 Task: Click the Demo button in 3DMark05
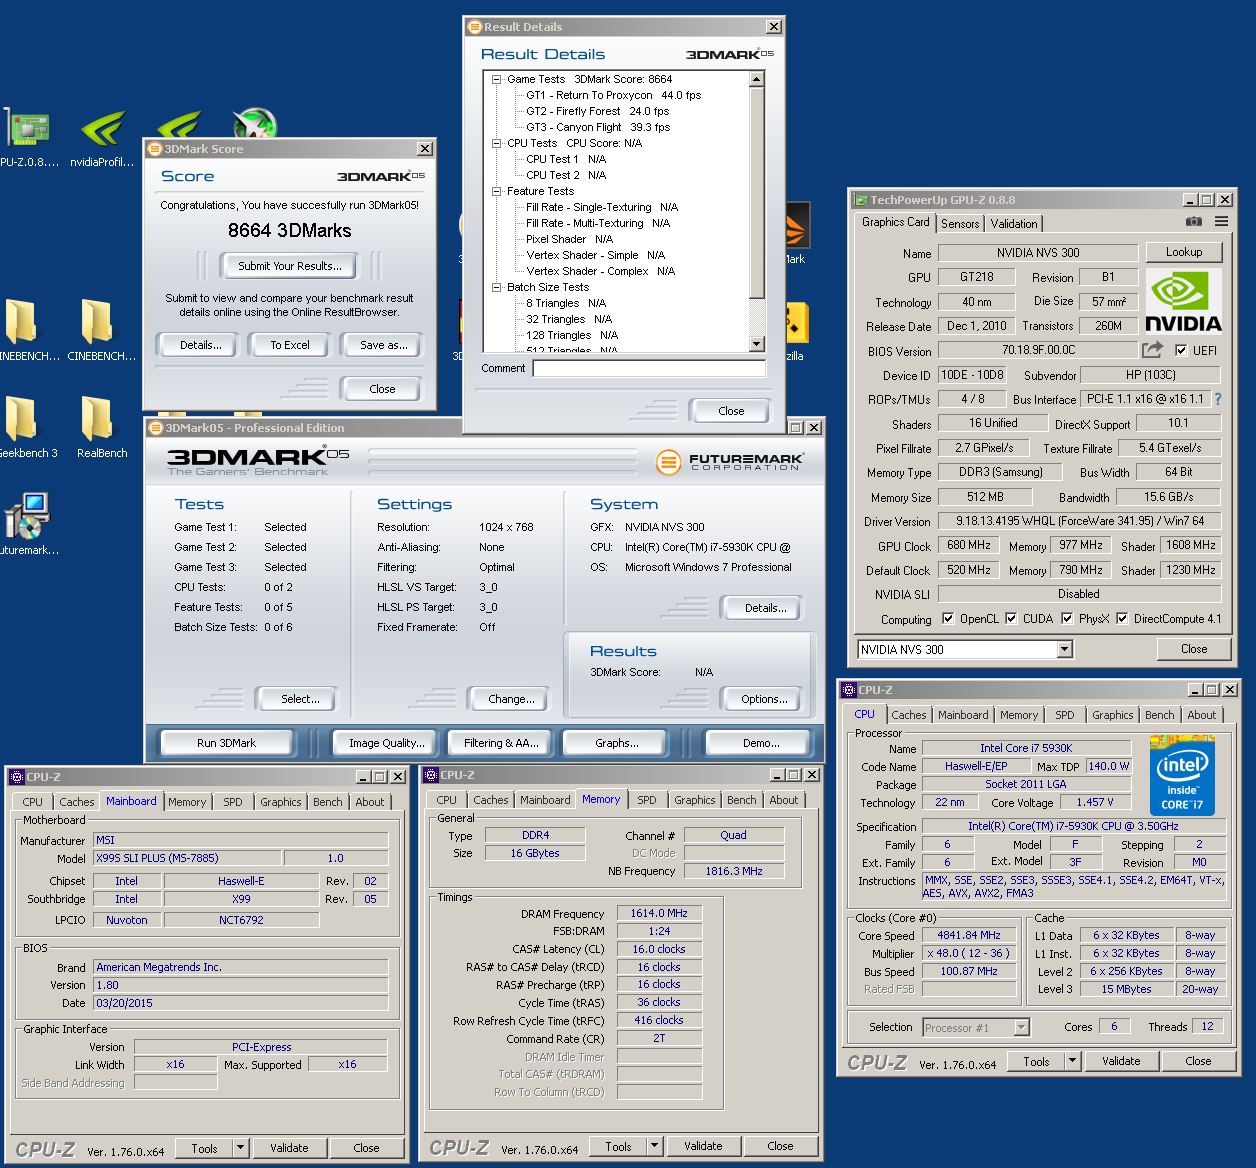point(761,743)
